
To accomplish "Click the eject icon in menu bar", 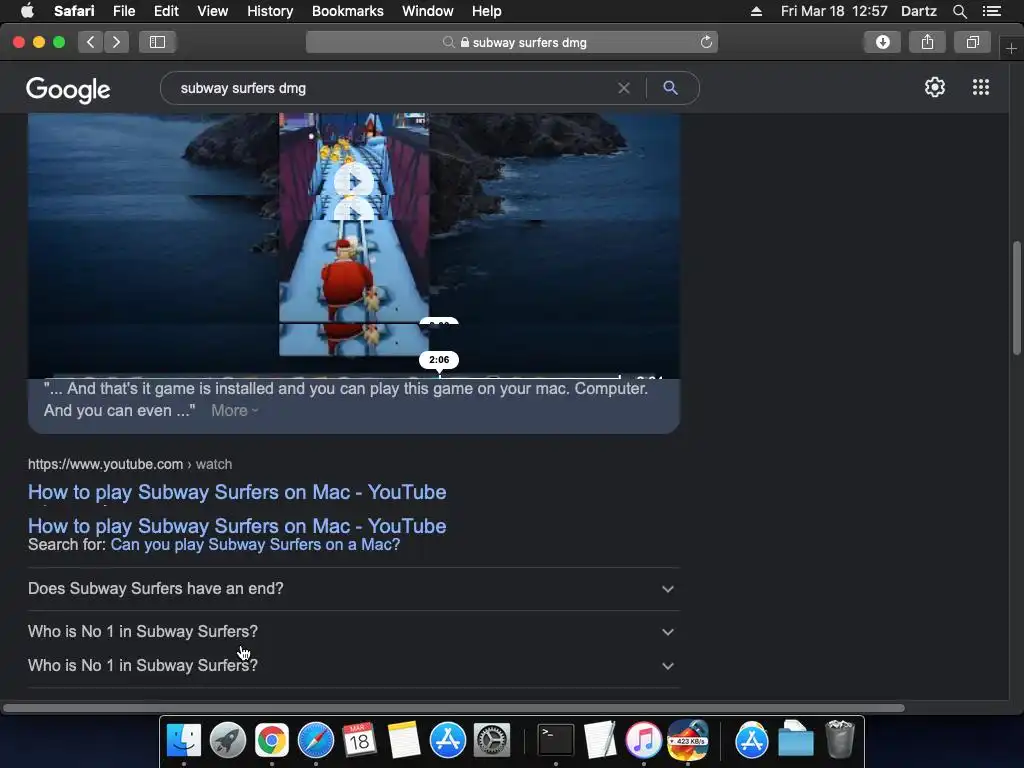I will pyautogui.click(x=756, y=11).
